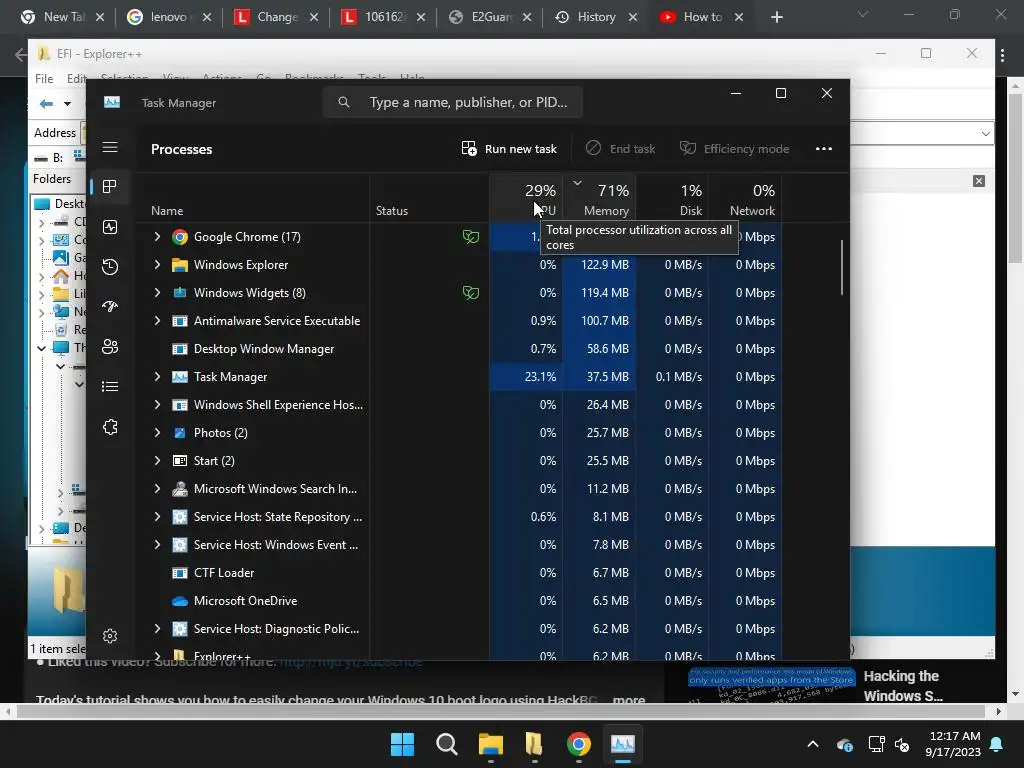1024x768 pixels.
Task: Sort processes by Disk column
Action: pos(673,199)
